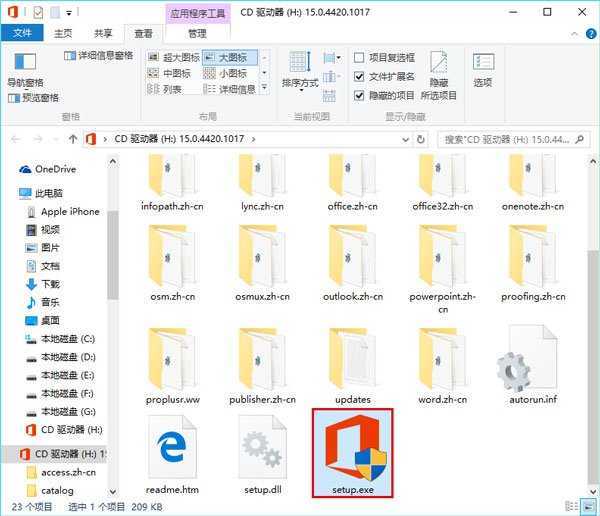Open the setup.exe installer icon
600x516 pixels.
(x=352, y=453)
